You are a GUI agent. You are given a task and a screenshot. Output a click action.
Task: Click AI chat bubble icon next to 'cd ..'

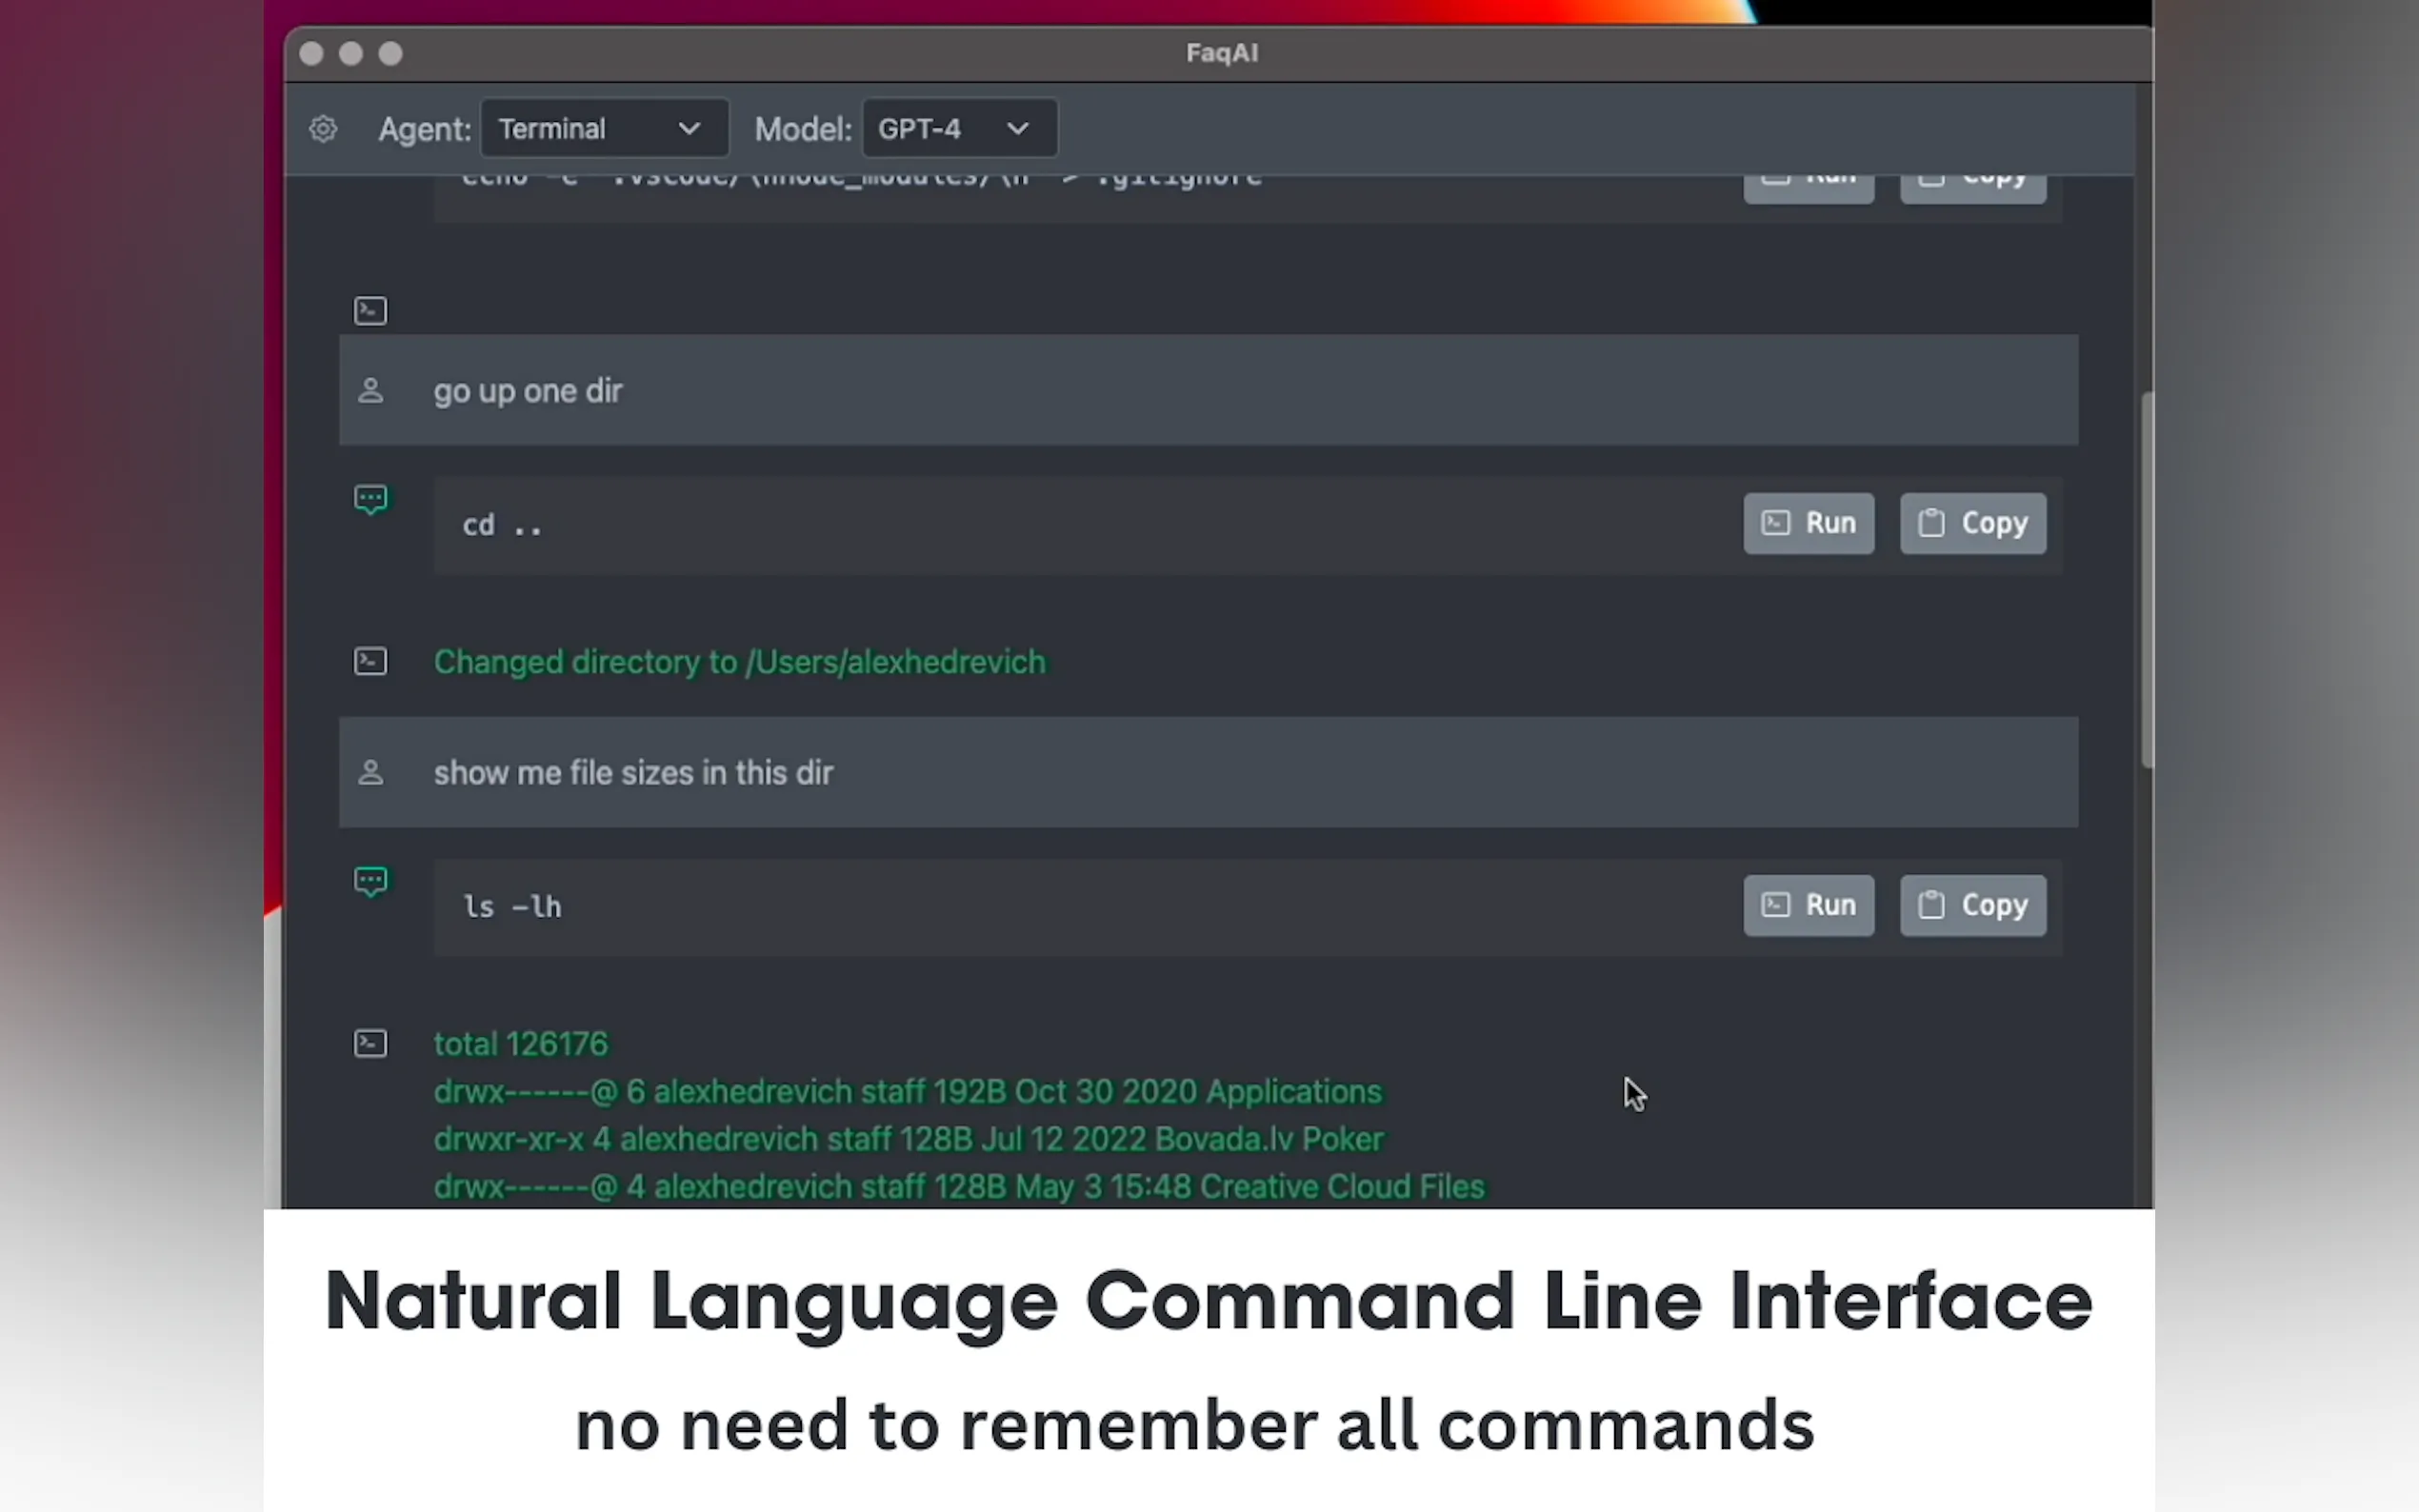pos(370,498)
